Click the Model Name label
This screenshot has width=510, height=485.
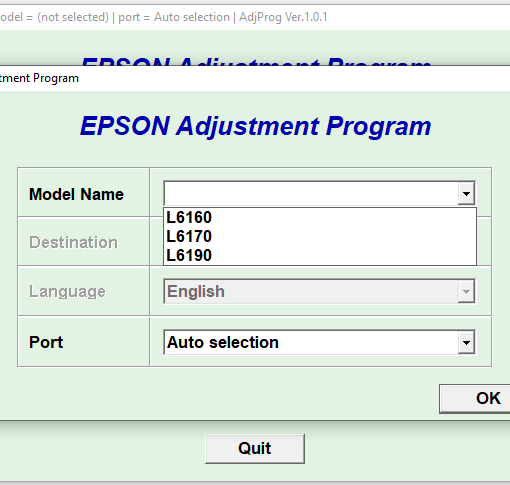pyautogui.click(x=76, y=194)
